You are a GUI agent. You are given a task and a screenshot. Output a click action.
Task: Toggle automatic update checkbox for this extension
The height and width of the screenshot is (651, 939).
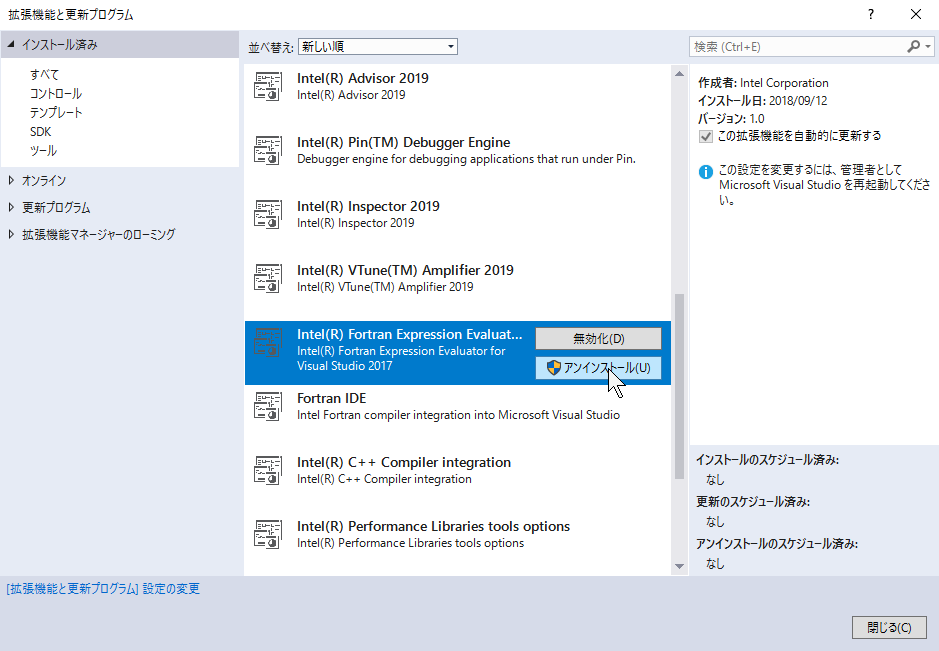(705, 136)
